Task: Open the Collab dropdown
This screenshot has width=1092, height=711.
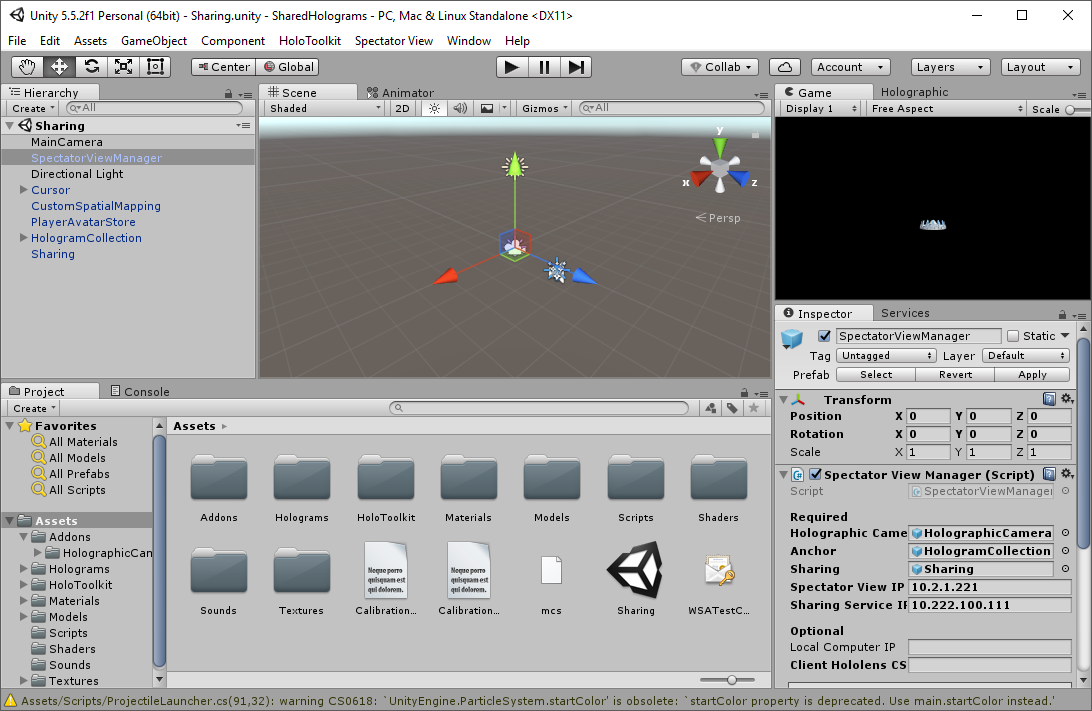Action: [720, 67]
